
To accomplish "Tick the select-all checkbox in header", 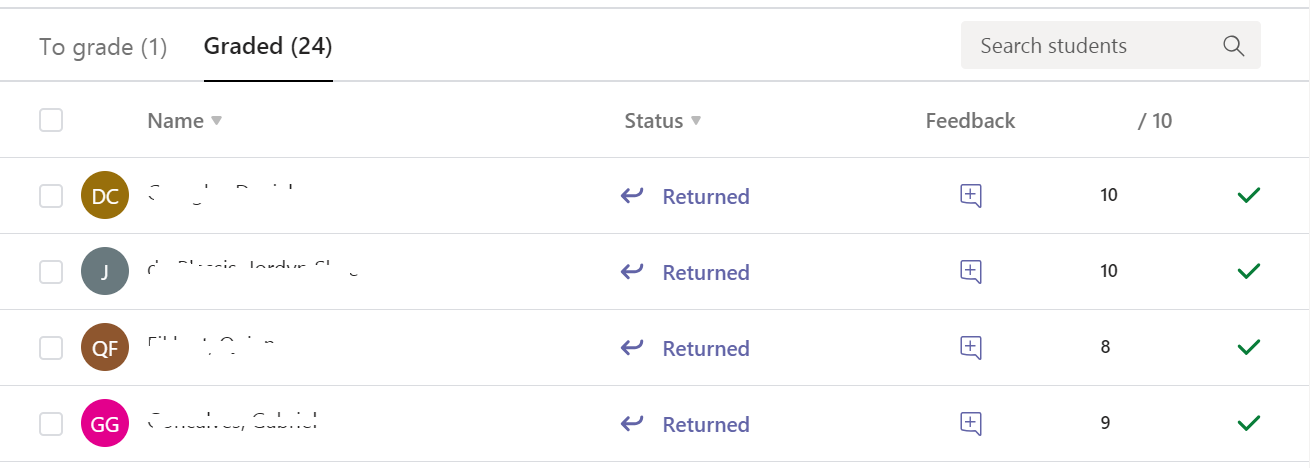I will tap(51, 120).
